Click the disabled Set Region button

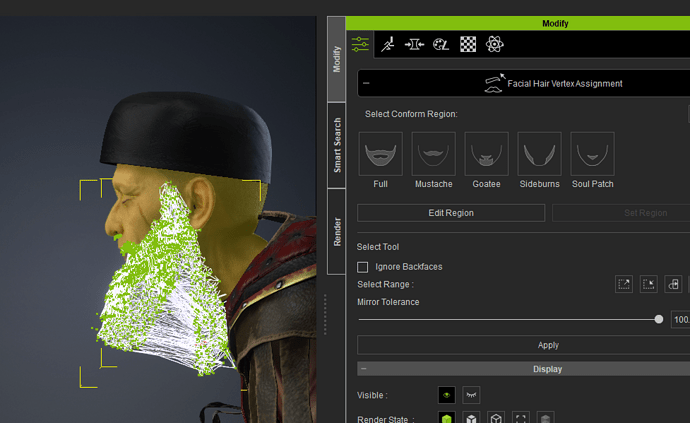[x=621, y=213]
